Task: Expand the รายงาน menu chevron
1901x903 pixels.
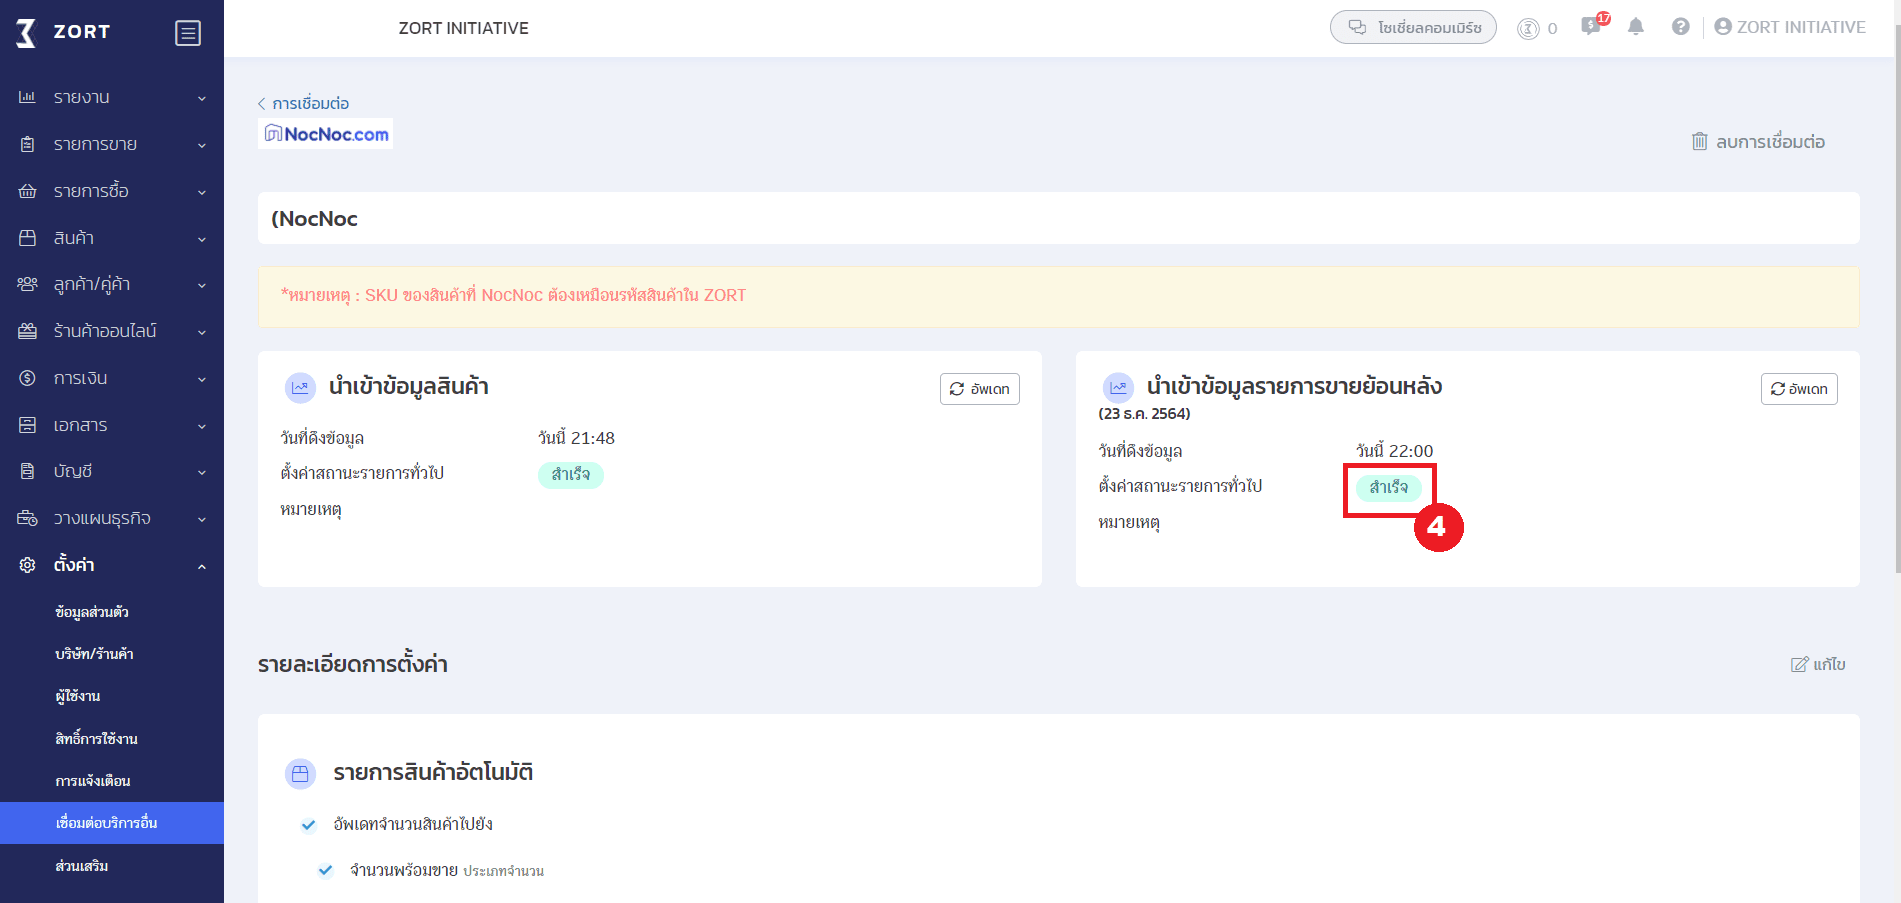Action: (x=202, y=98)
